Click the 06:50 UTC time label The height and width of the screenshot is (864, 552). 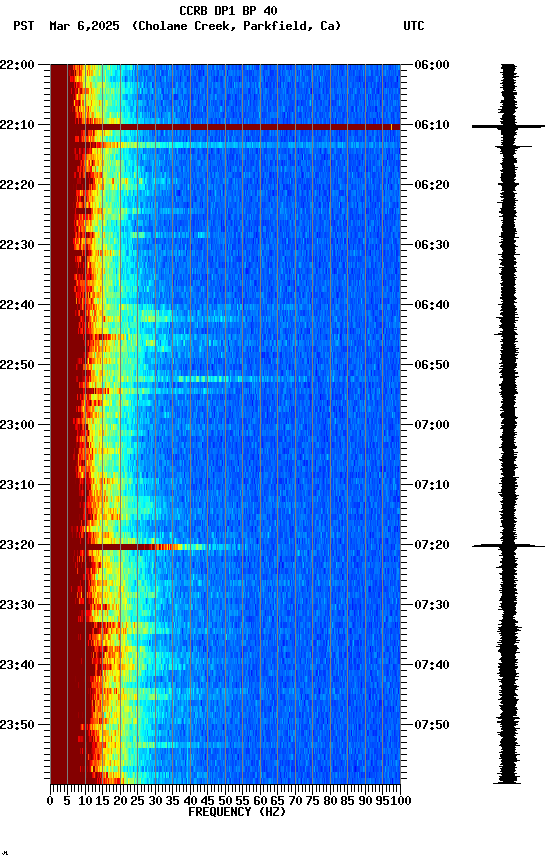pyautogui.click(x=432, y=365)
